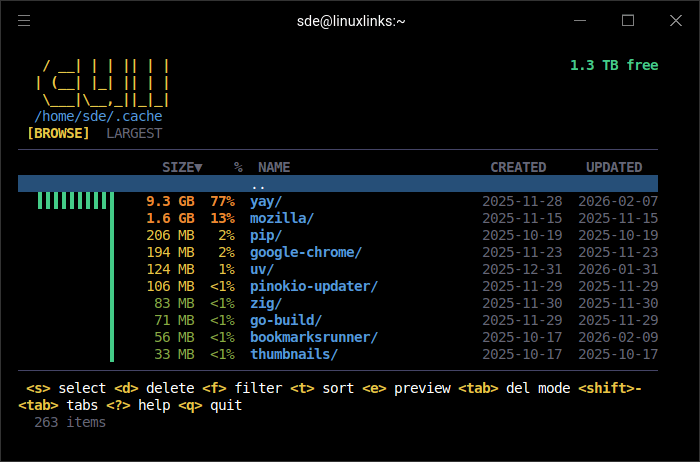Open the go-build/ directory
This screenshot has width=700, height=462.
point(286,320)
